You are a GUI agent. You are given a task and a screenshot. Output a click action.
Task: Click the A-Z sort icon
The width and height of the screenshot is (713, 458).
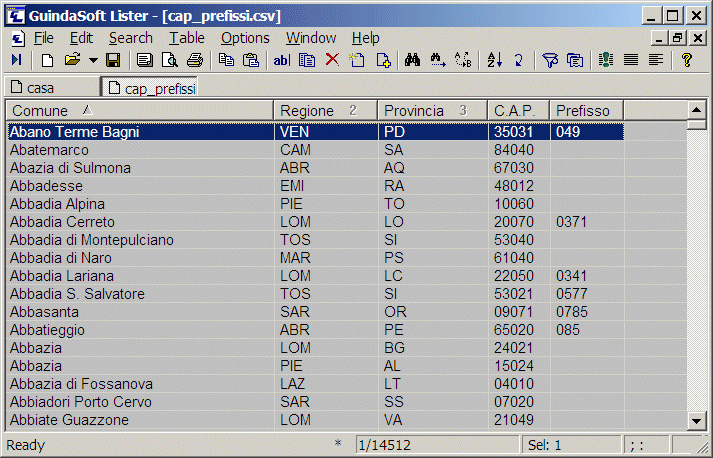(494, 61)
